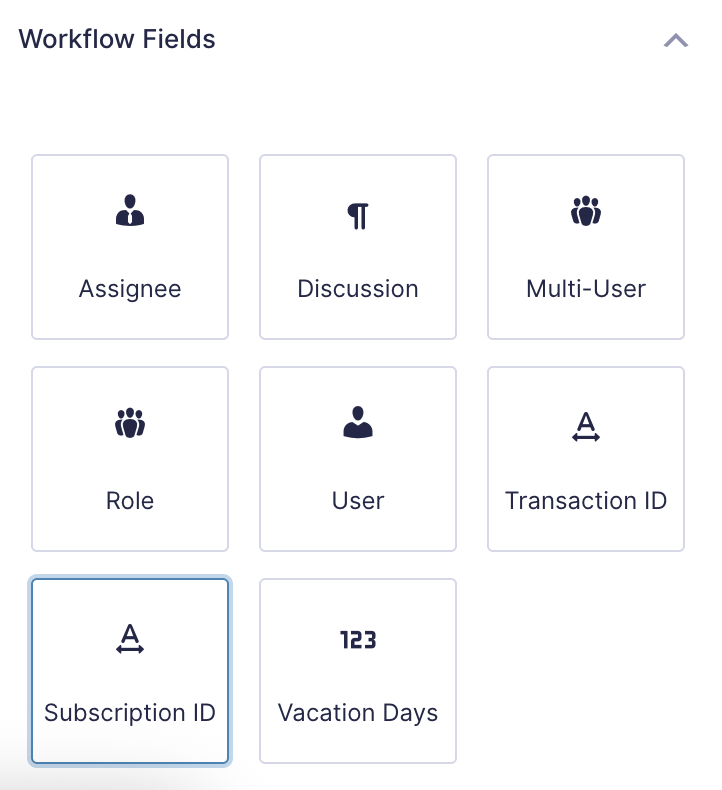Click the Multi-User group icon
The image size is (722, 790).
pyautogui.click(x=586, y=211)
